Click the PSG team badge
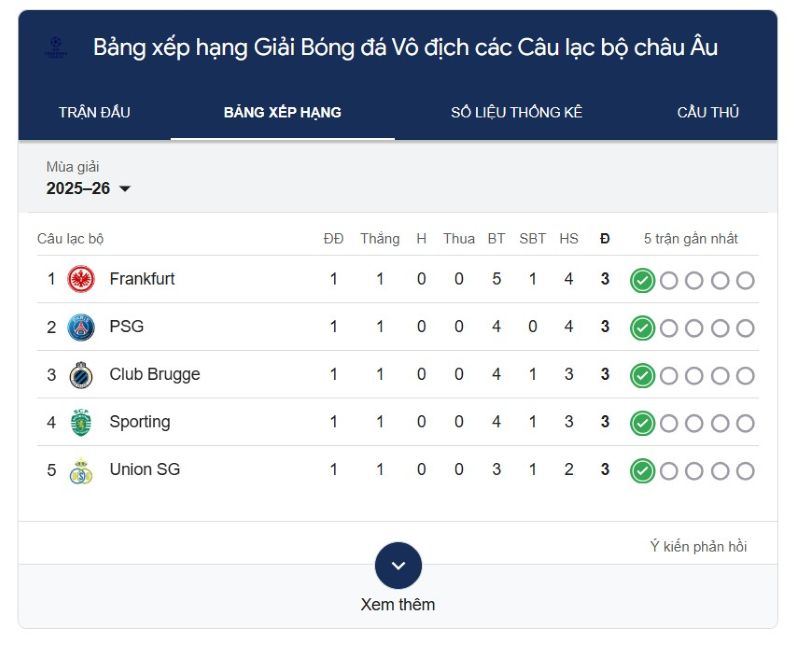Screen dimensions: 800x646 pyautogui.click(x=80, y=327)
